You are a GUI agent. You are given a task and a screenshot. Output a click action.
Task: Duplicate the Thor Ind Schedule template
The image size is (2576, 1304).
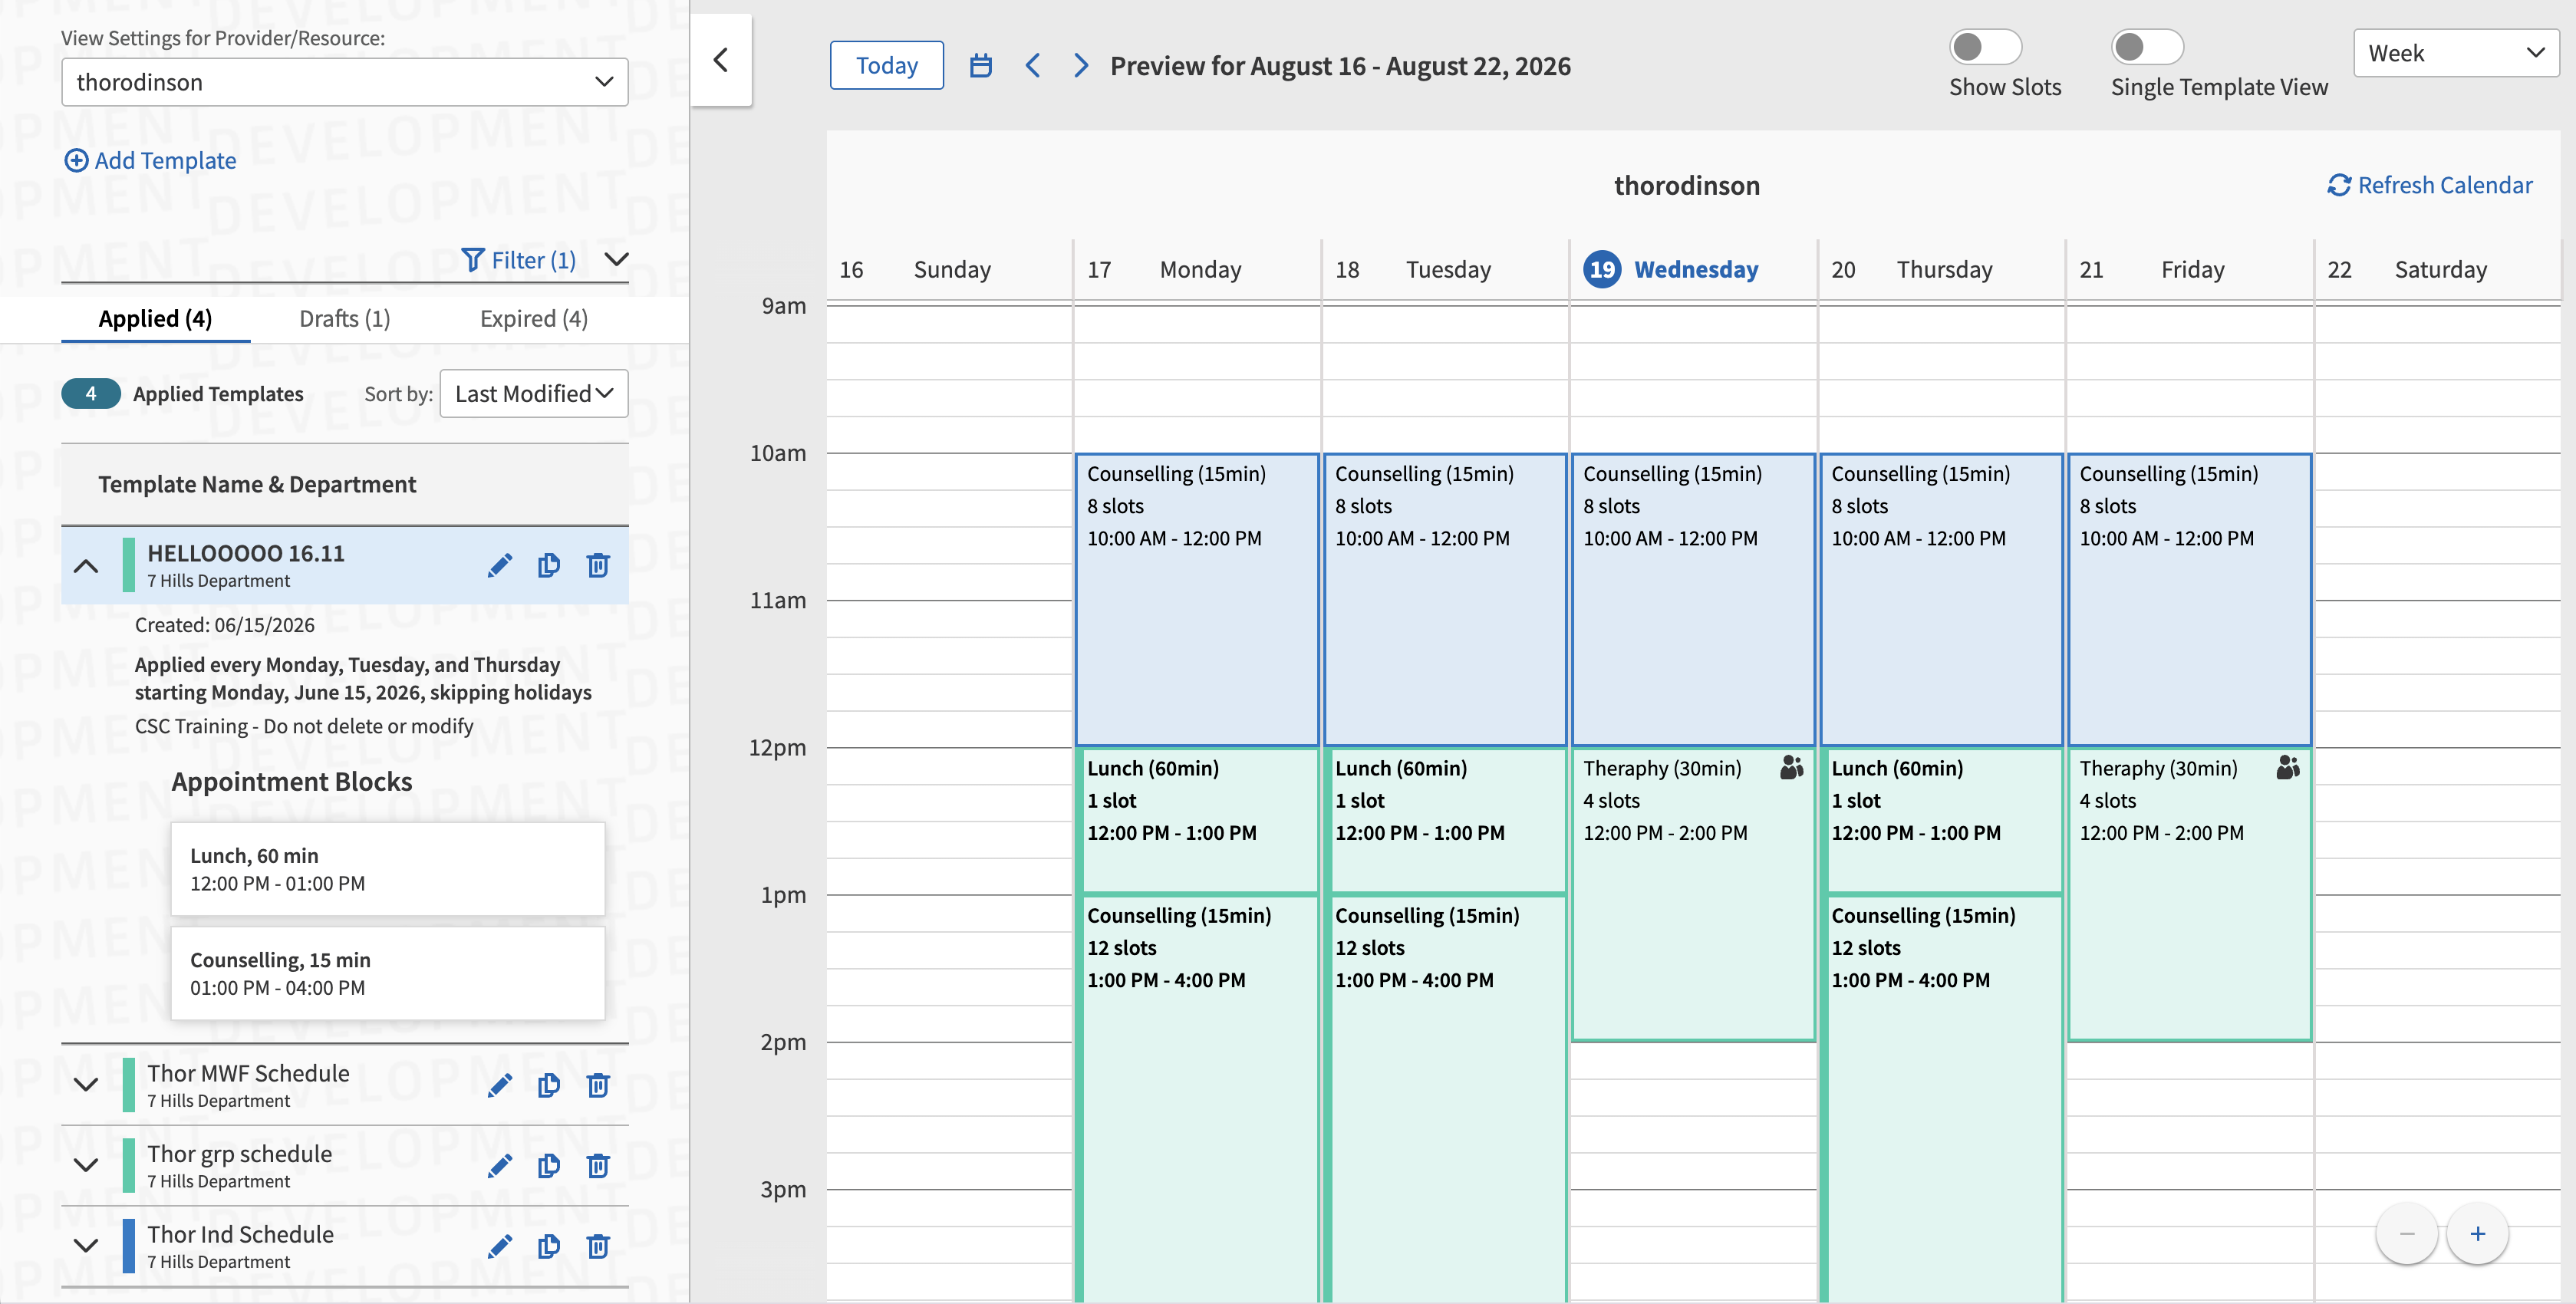[549, 1246]
